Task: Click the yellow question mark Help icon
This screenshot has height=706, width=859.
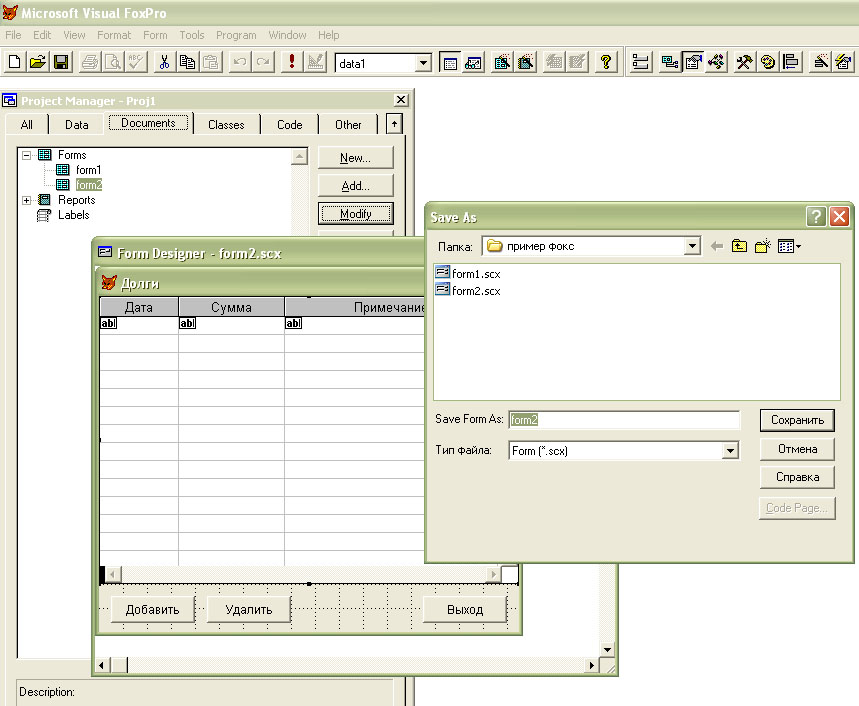Action: [605, 62]
